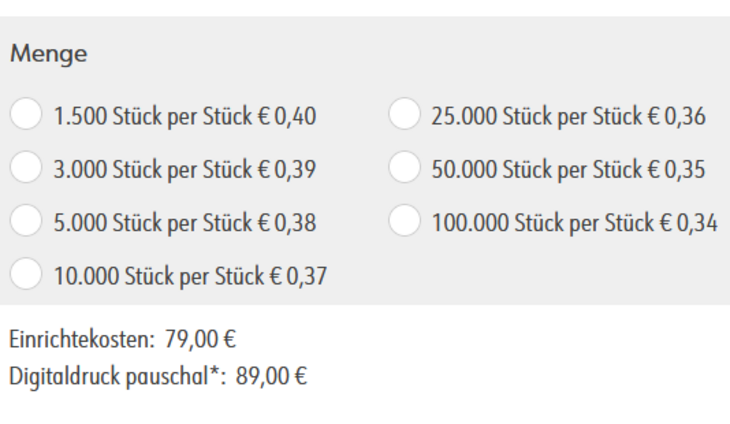This screenshot has width=730, height=424.
Task: Choose the 50.000 Stück radio button
Action: coord(404,168)
